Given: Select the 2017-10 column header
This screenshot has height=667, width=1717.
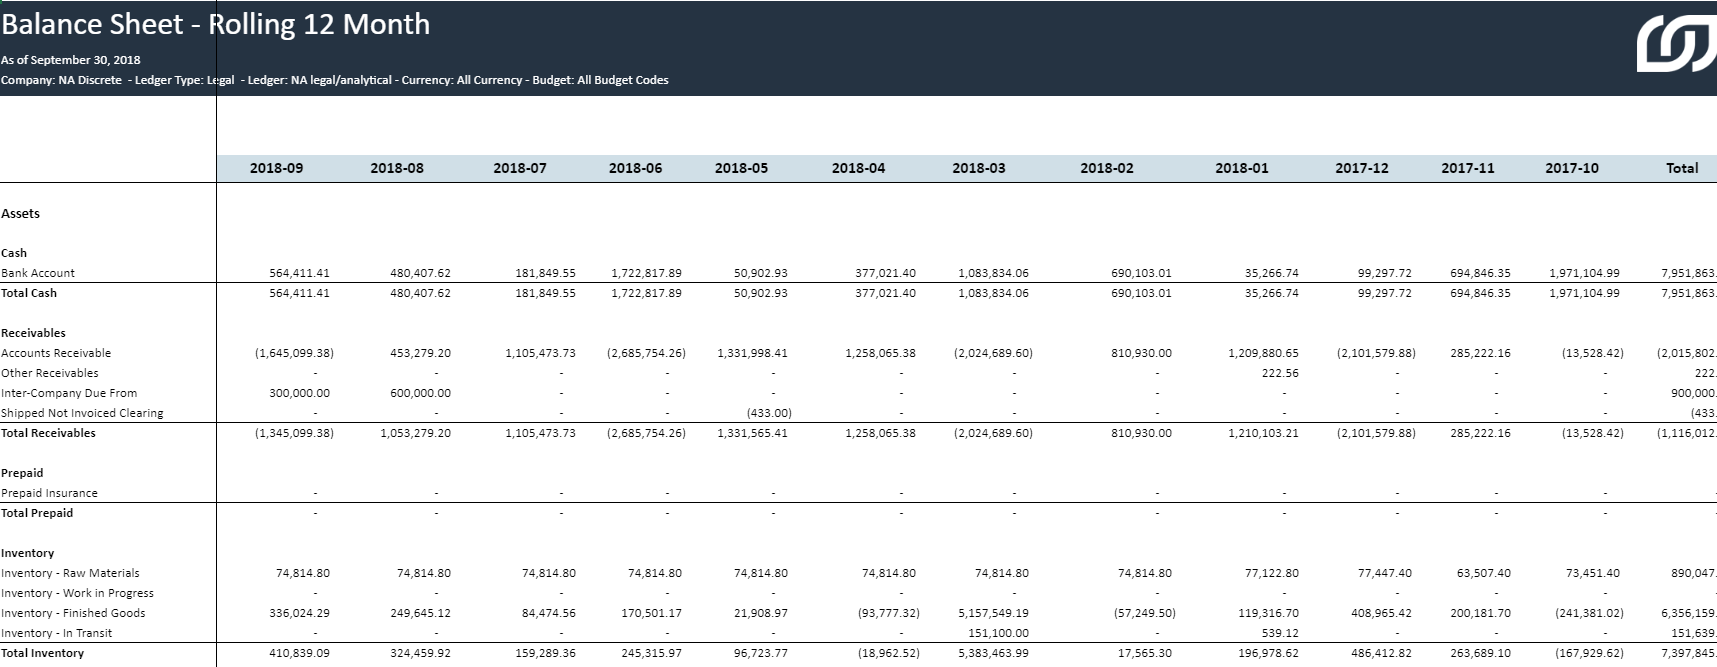Looking at the screenshot, I should click(x=1572, y=168).
